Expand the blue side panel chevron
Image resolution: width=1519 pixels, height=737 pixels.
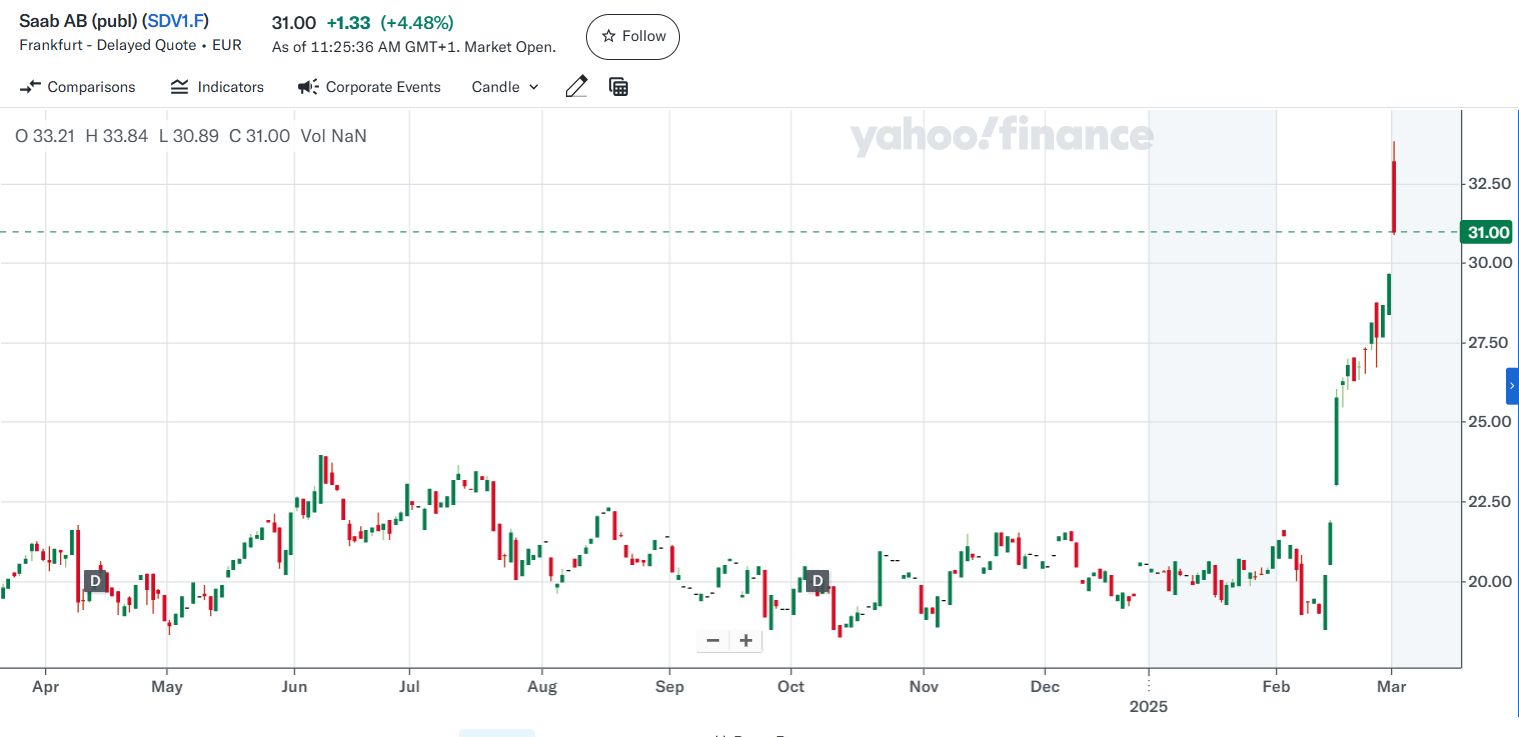click(1512, 385)
